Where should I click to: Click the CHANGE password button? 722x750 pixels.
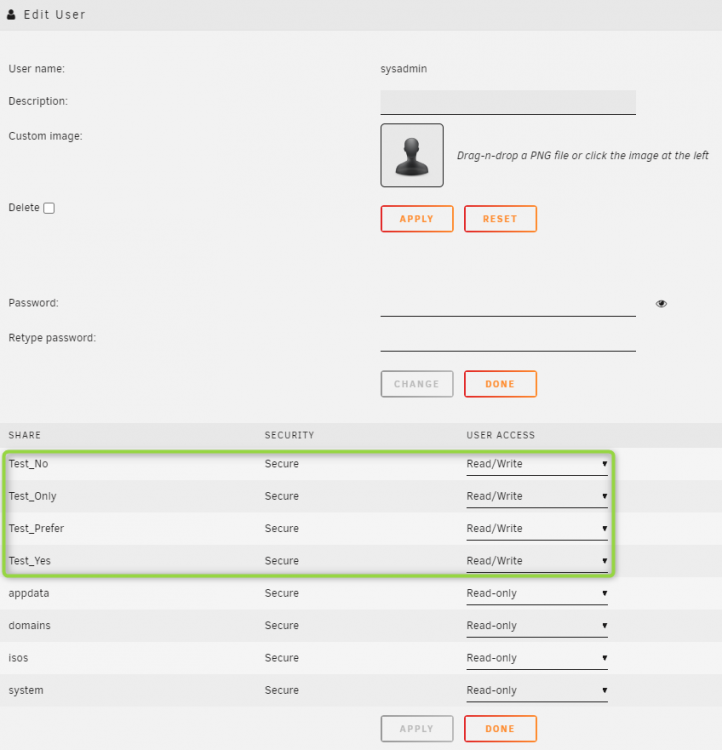click(x=417, y=384)
